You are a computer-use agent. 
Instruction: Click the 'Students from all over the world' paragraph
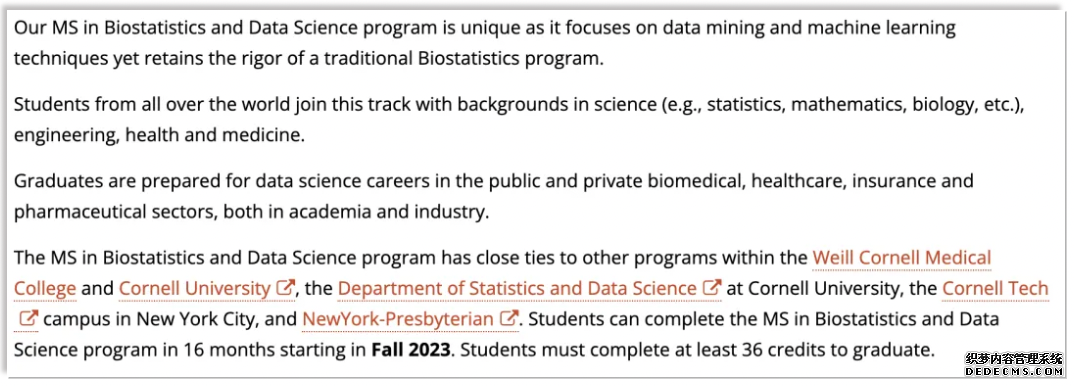(x=519, y=120)
